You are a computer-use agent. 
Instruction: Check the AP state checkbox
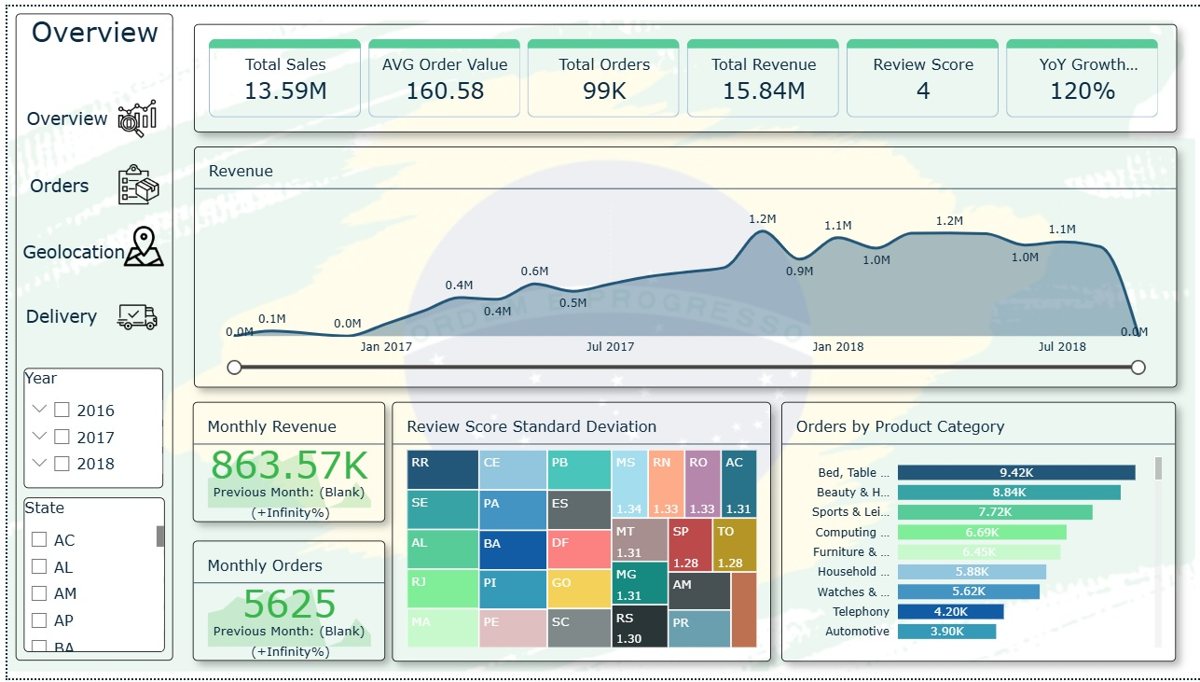(39, 620)
